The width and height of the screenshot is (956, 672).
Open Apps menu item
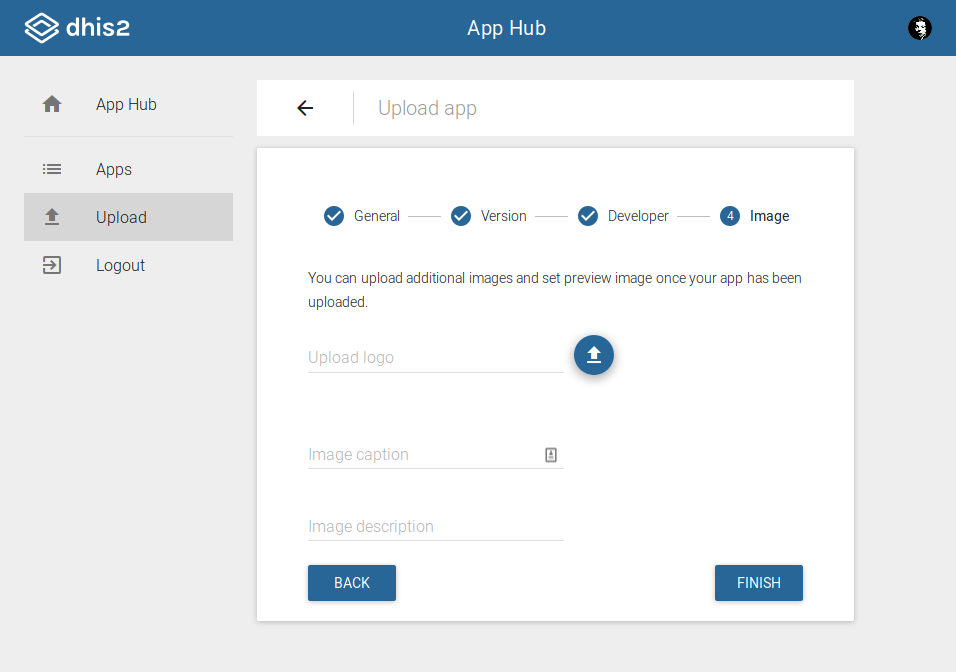(128, 169)
